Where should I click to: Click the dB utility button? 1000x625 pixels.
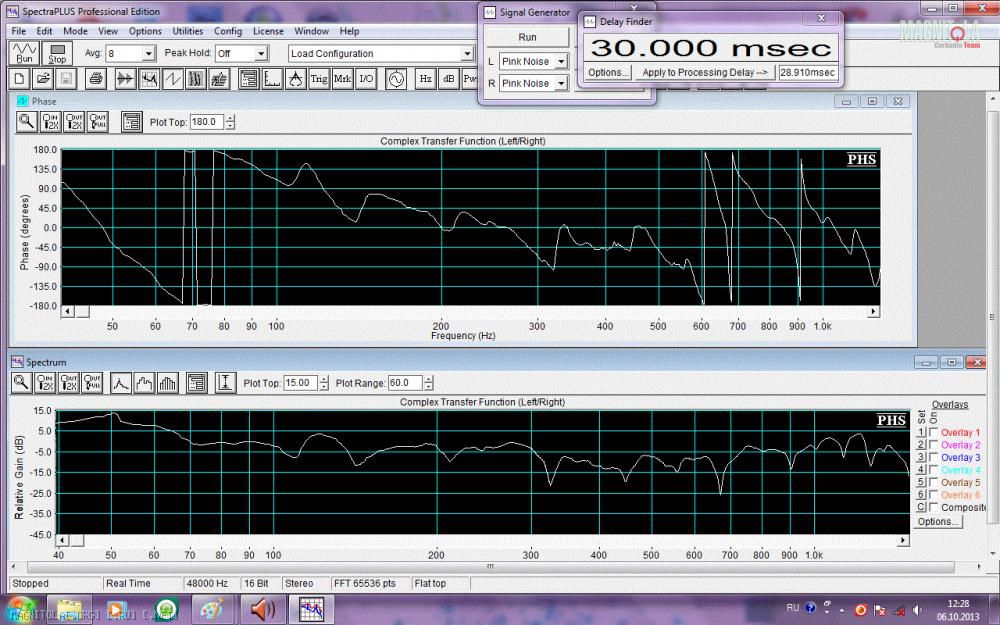(449, 79)
